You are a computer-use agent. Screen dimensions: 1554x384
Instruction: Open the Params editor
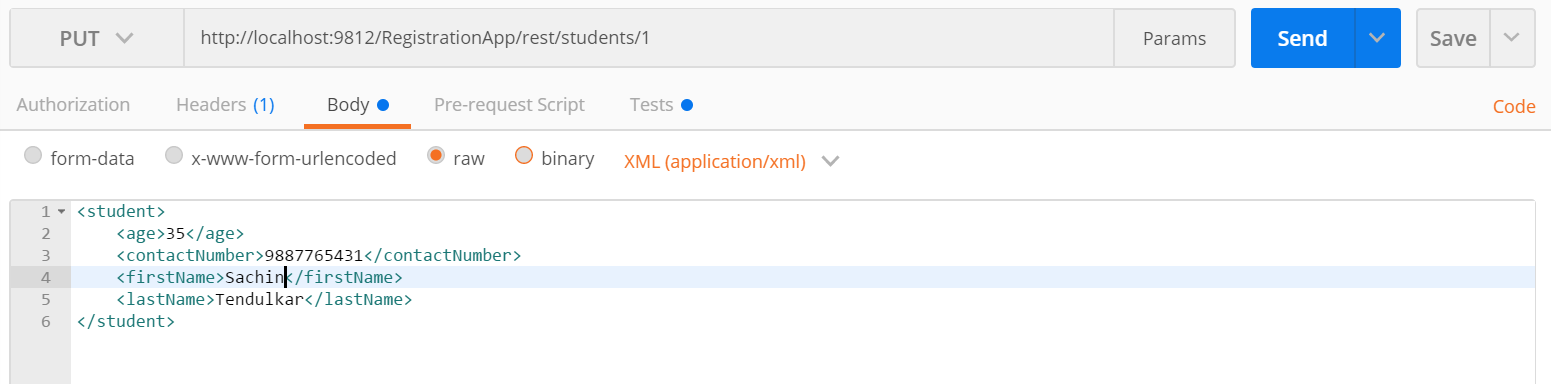coord(1174,38)
